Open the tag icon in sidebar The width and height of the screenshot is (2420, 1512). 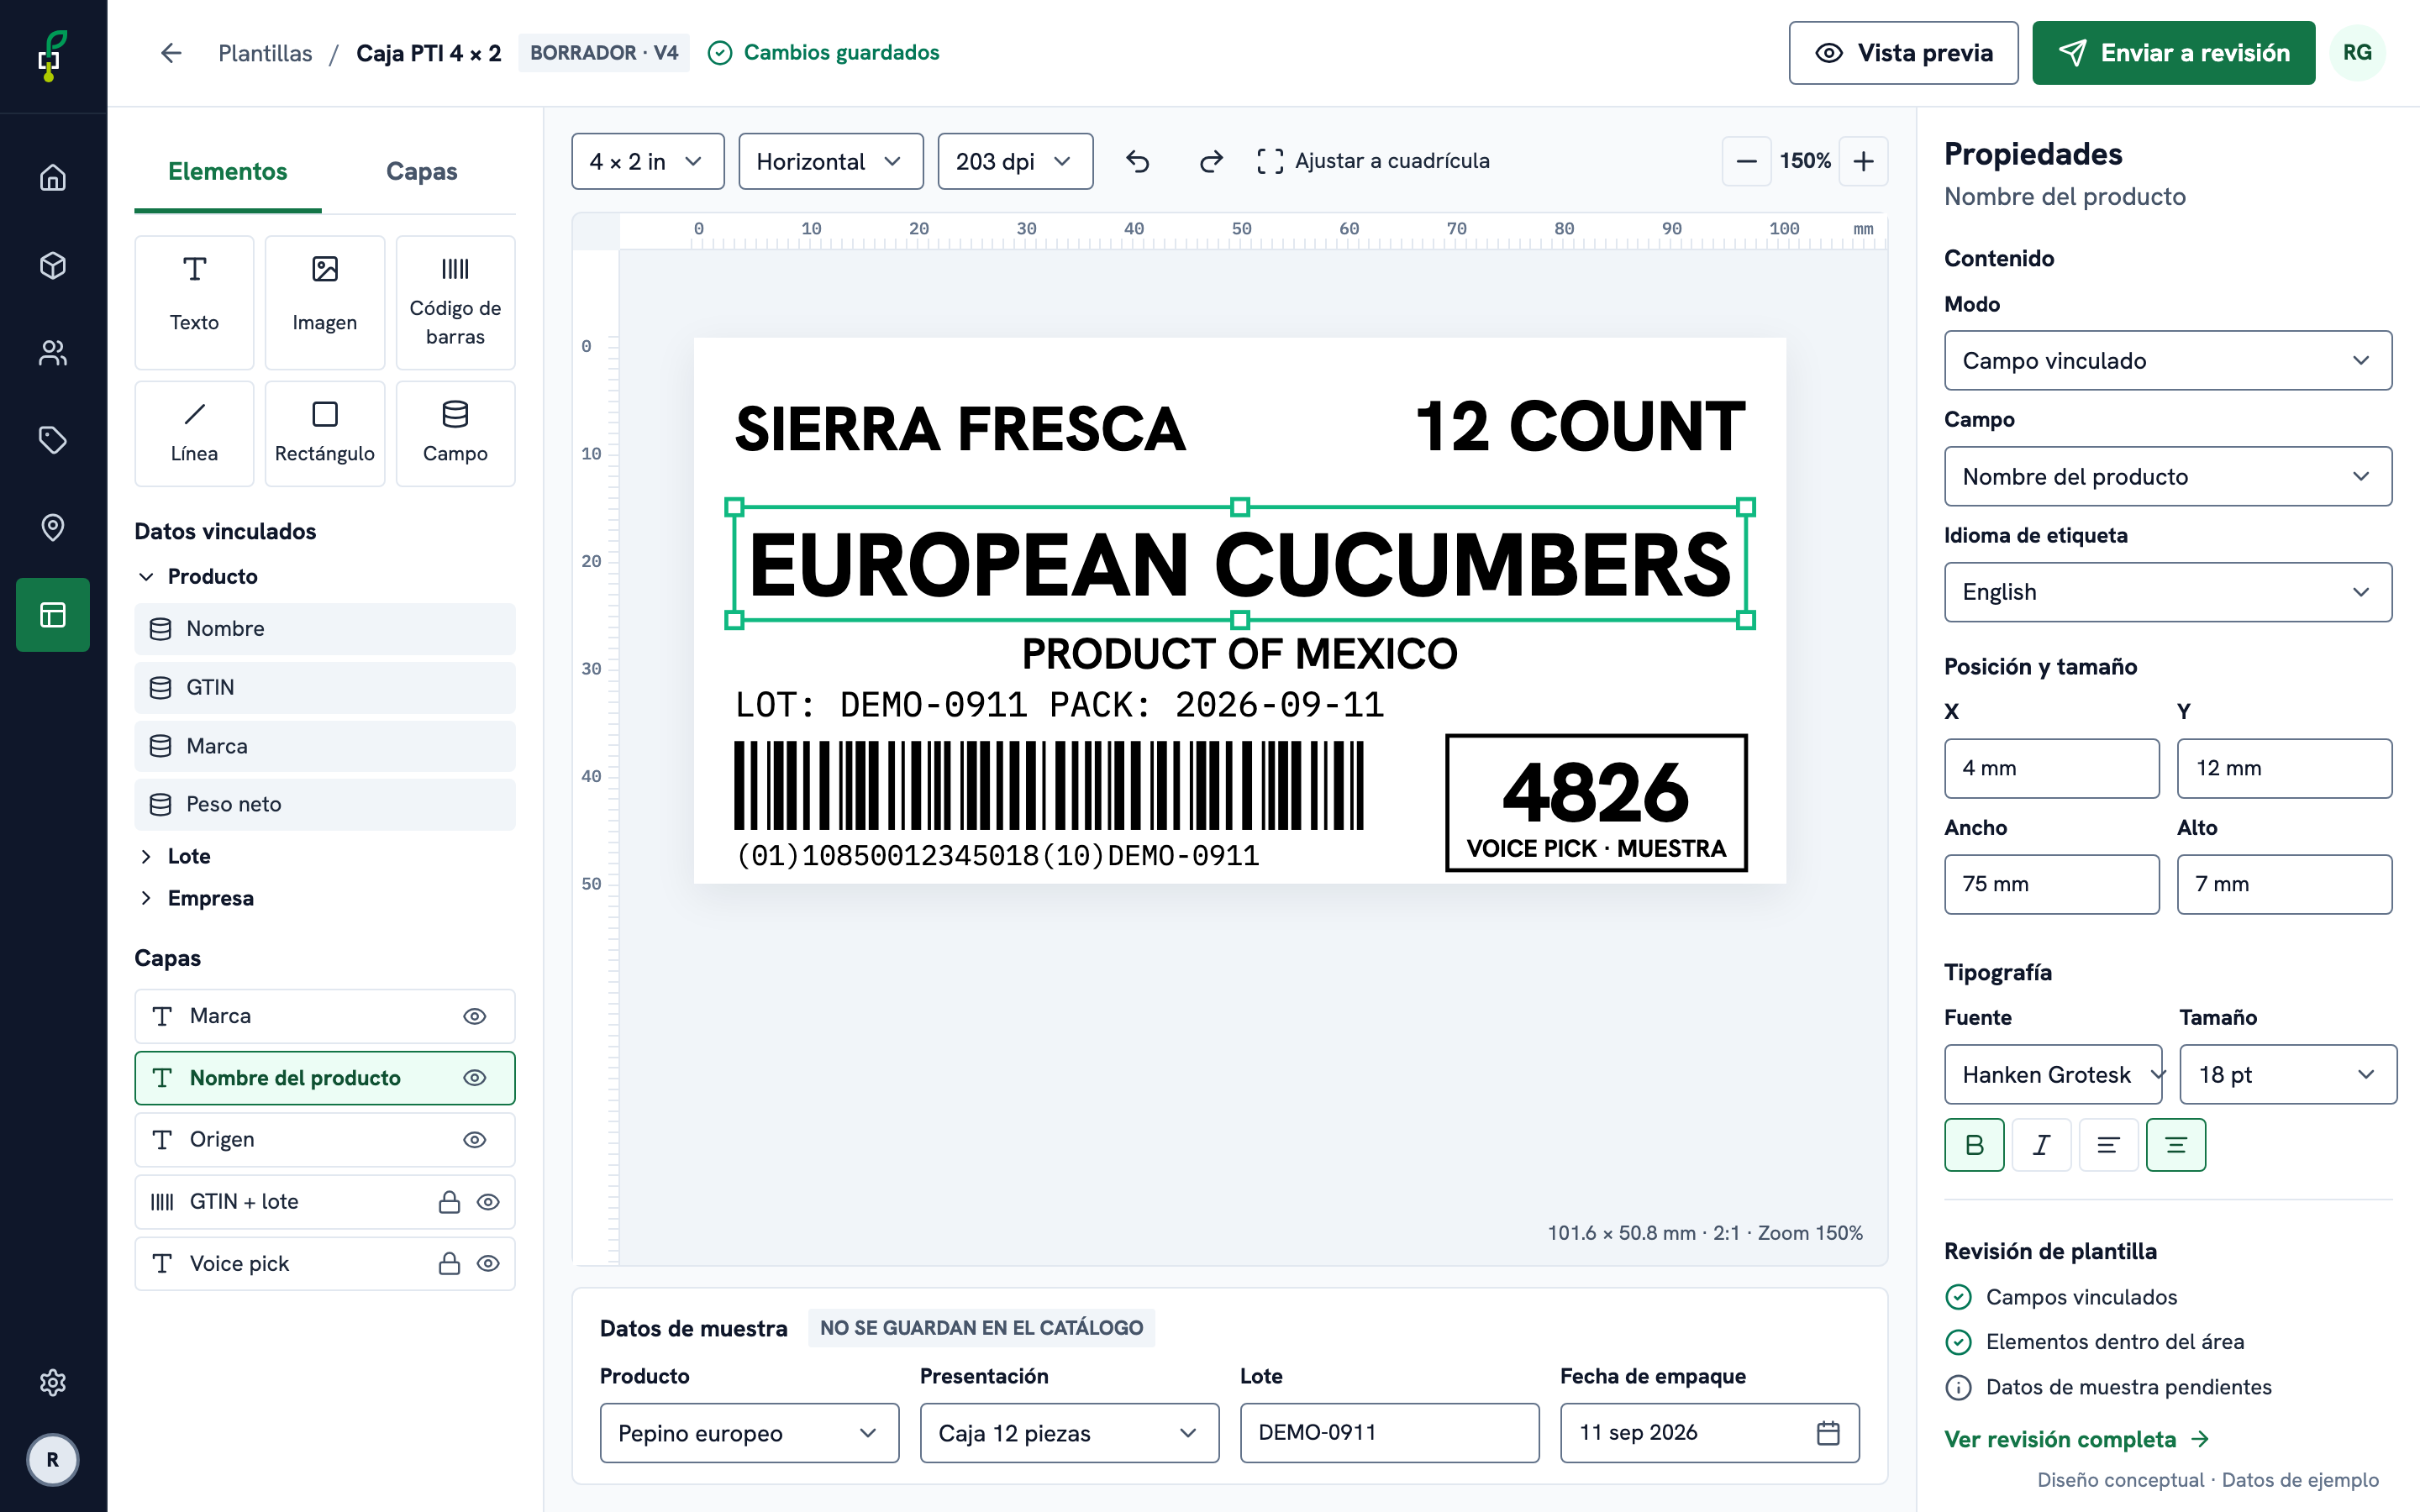(53, 440)
